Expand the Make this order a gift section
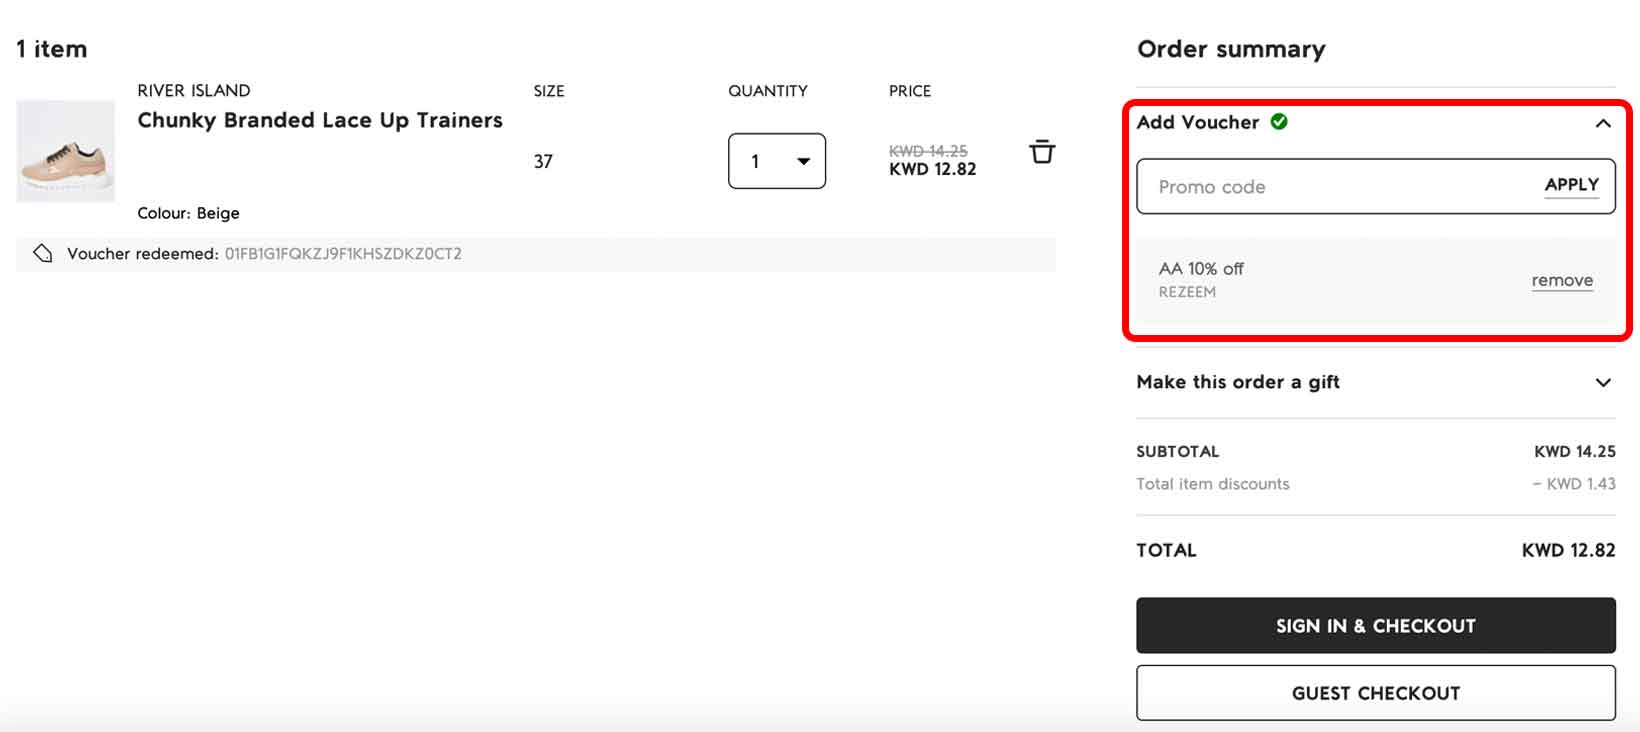This screenshot has width=1640, height=732. point(1603,382)
